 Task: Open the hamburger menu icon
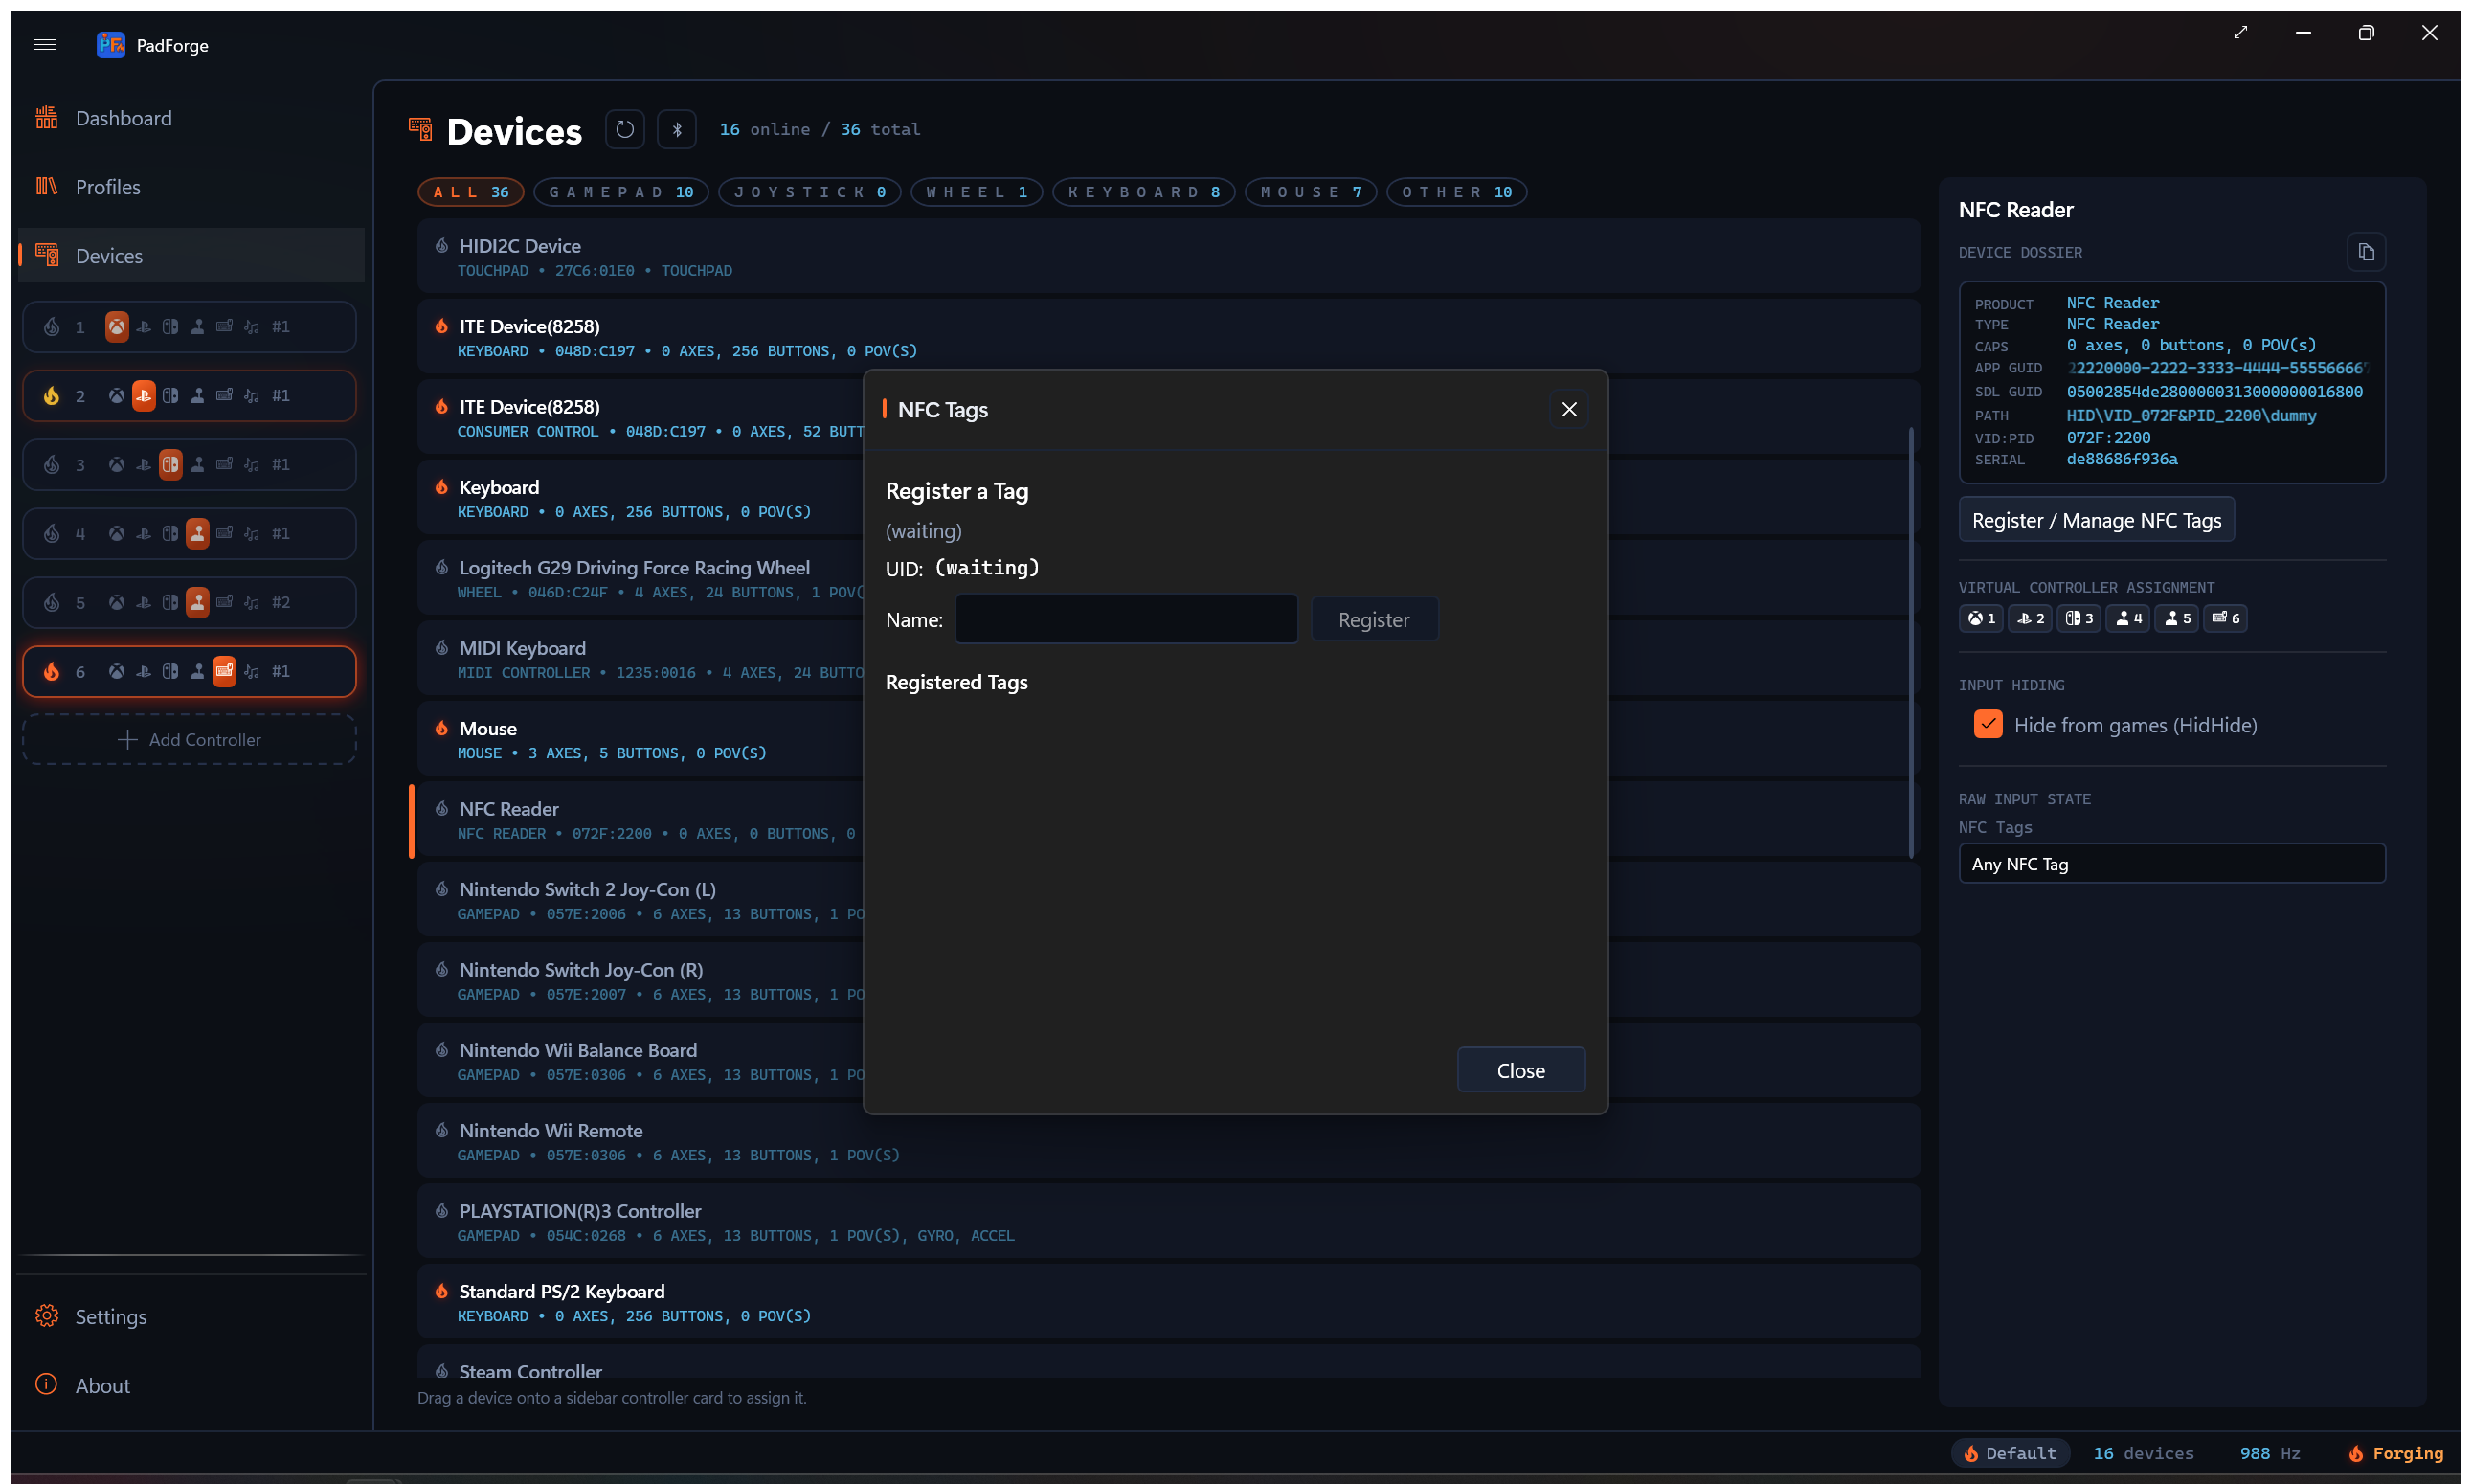click(x=45, y=44)
